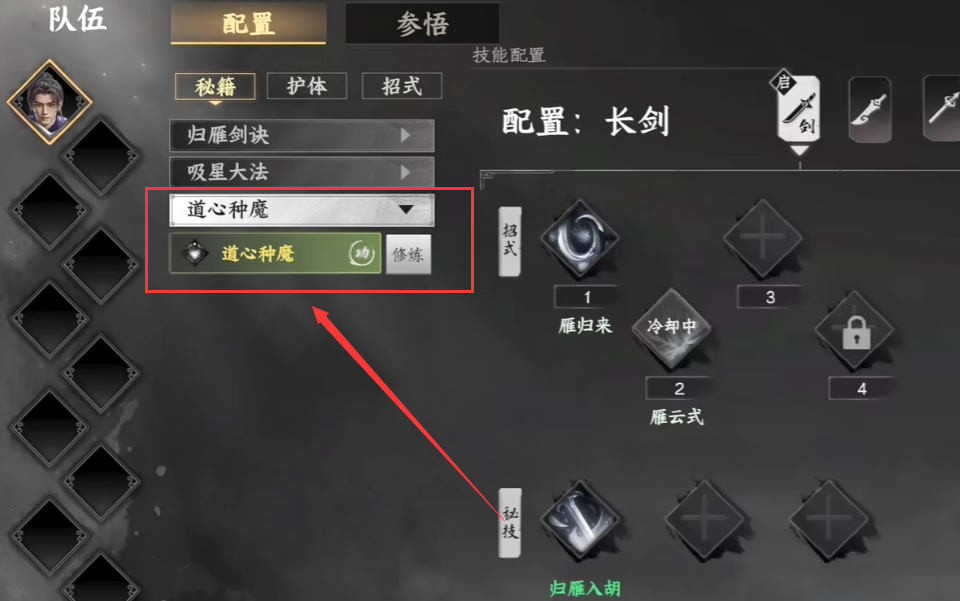
Task: Choose the active long sword (剑) weapon card
Action: pos(798,108)
